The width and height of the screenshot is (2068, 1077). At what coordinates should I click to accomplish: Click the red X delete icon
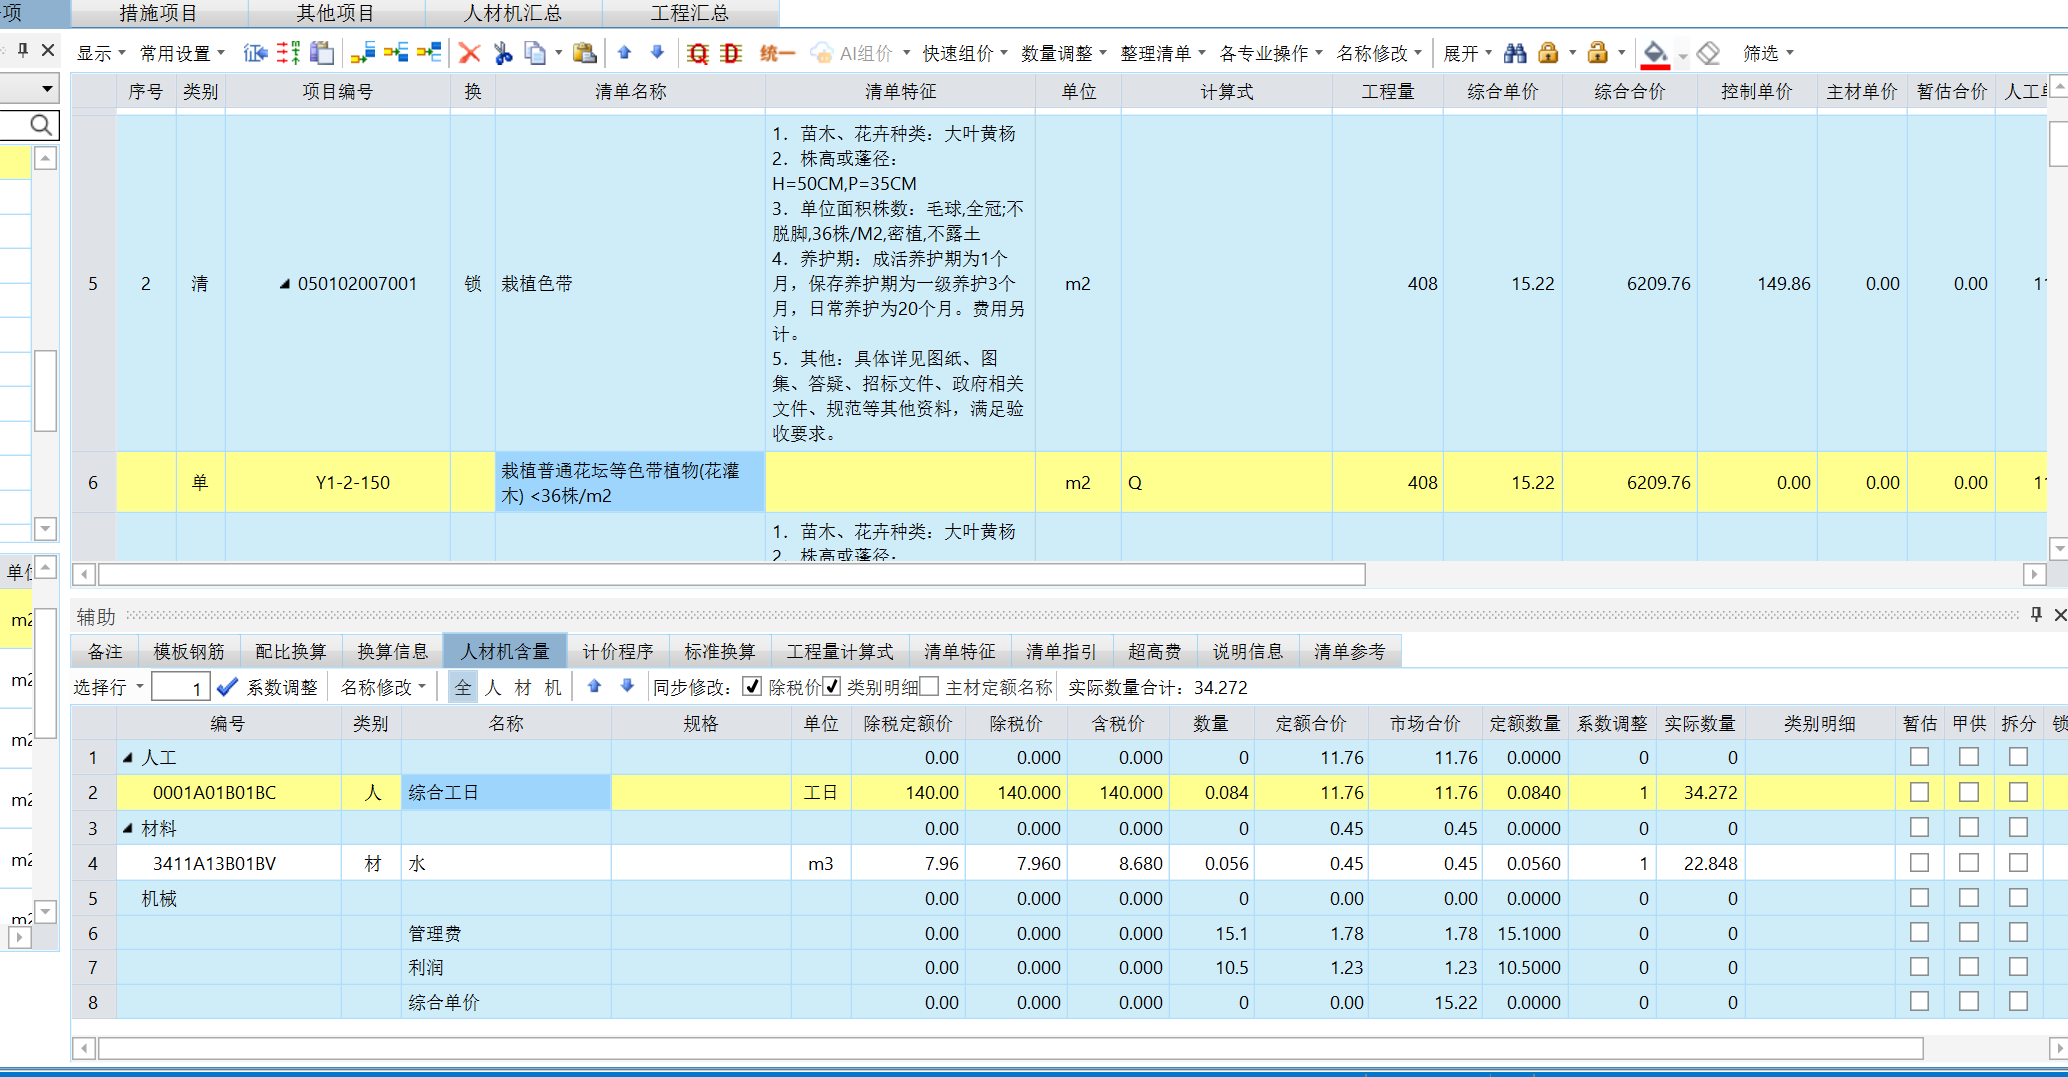pyautogui.click(x=469, y=53)
